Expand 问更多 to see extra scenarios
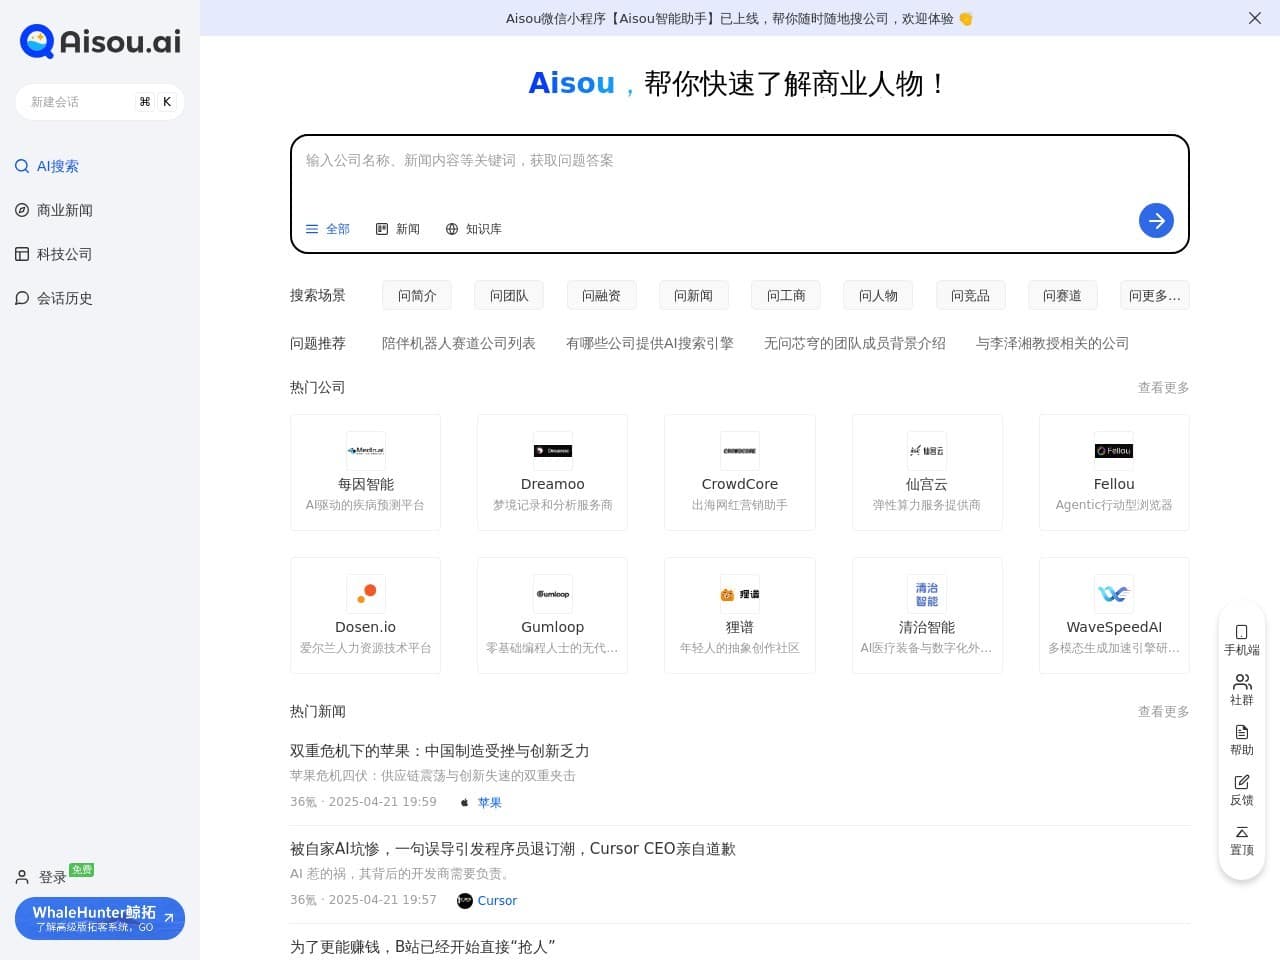This screenshot has width=1280, height=960. 1154,295
